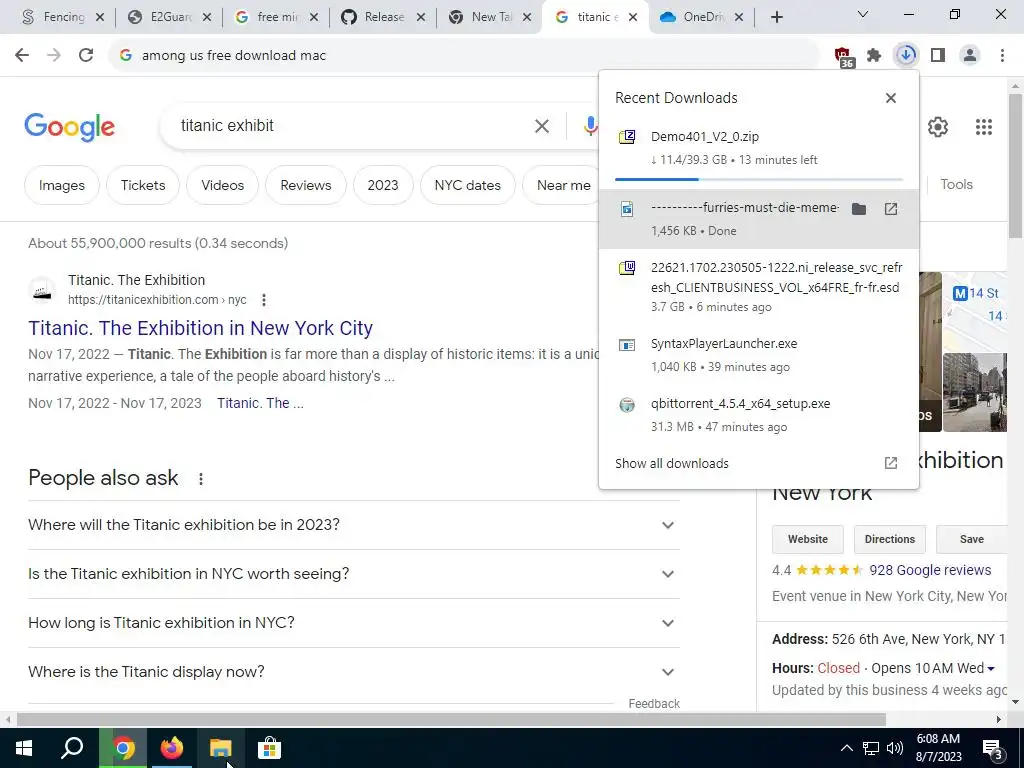Toggle the Chrome downloads bubble icon
This screenshot has height=768, width=1024.
tap(906, 56)
